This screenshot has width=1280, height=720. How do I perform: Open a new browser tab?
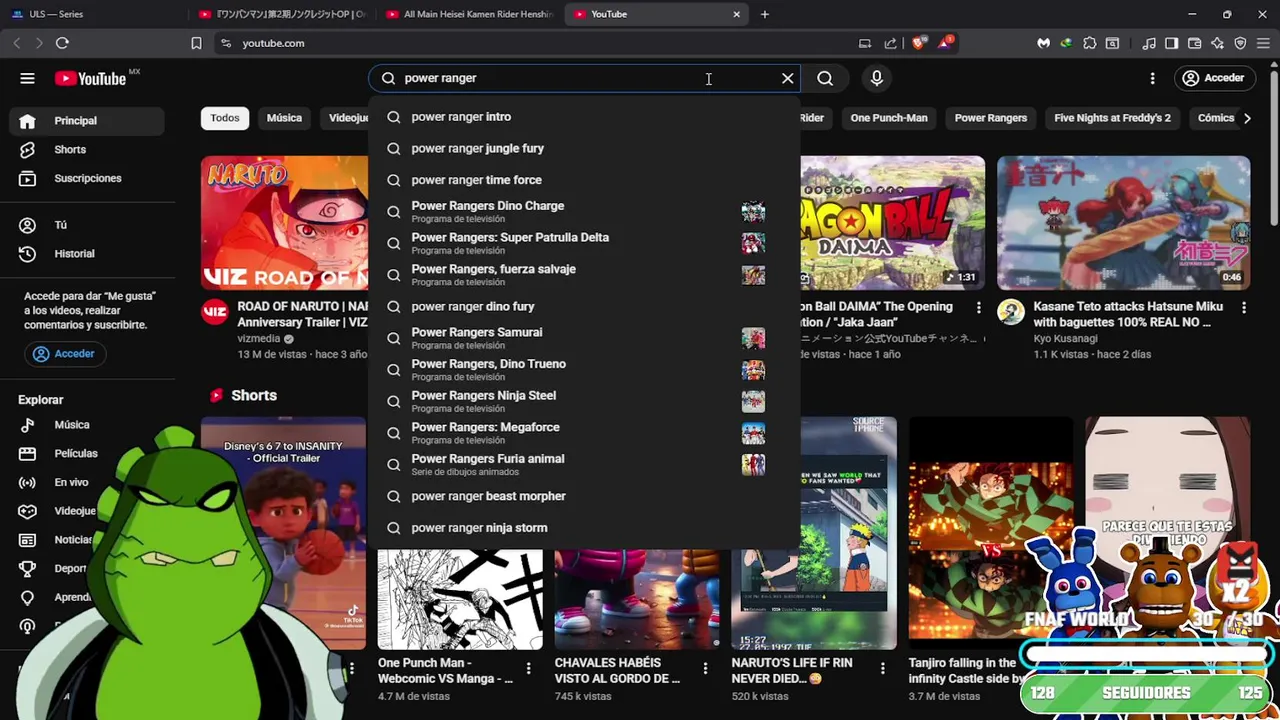coord(765,14)
